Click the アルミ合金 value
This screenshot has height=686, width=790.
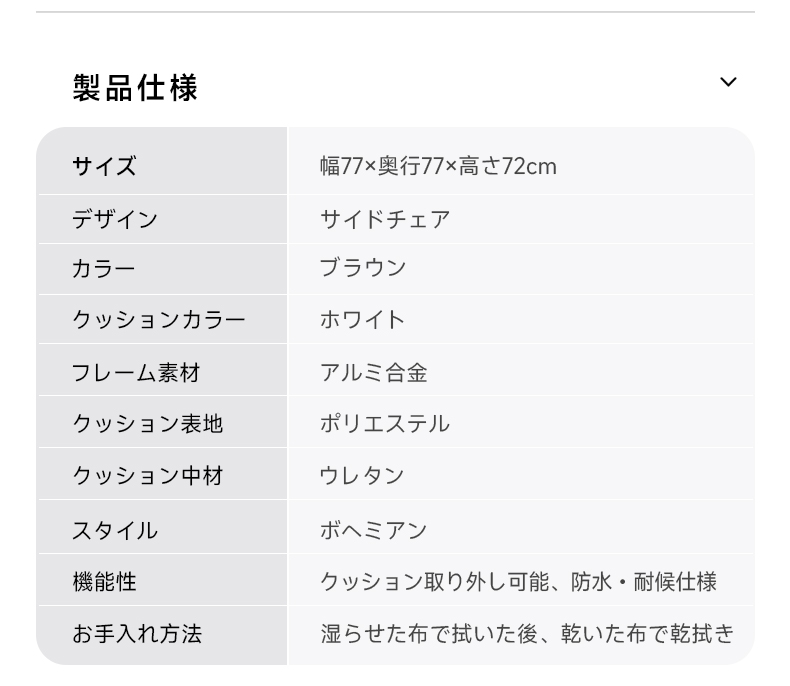374,373
